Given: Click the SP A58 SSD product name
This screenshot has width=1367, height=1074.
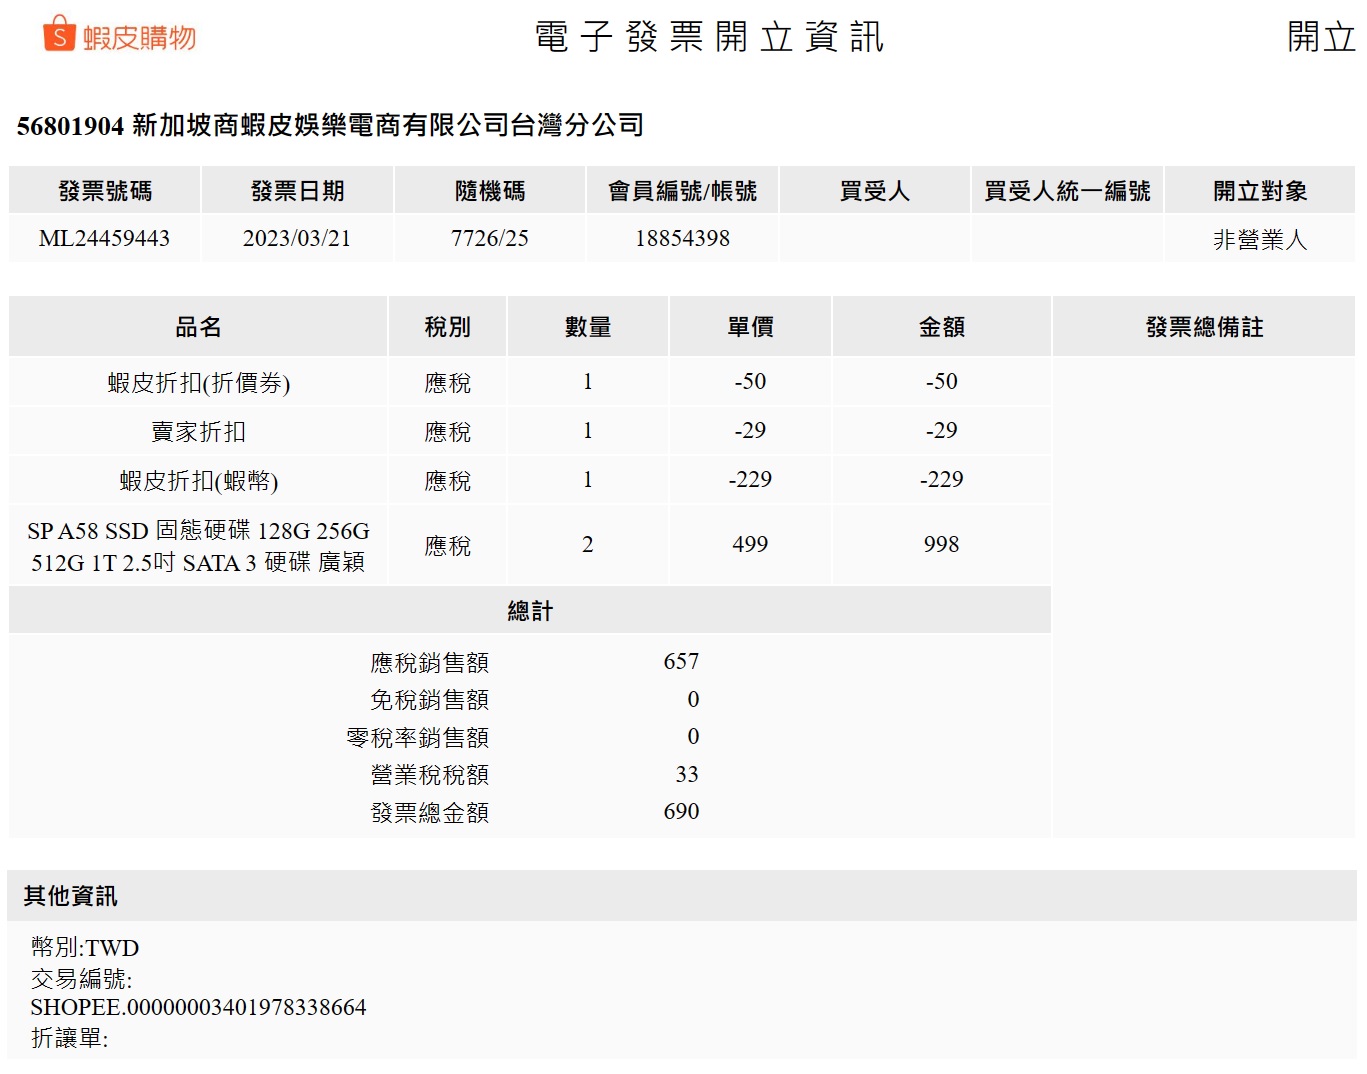Looking at the screenshot, I should pos(198,546).
